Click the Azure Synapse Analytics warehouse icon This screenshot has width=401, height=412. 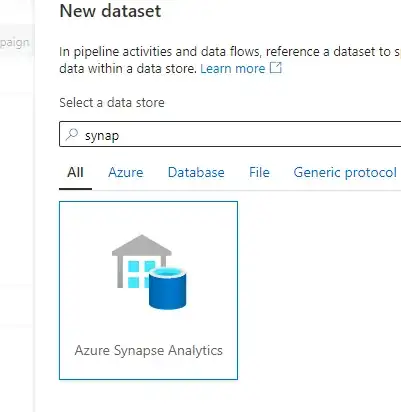(x=149, y=272)
